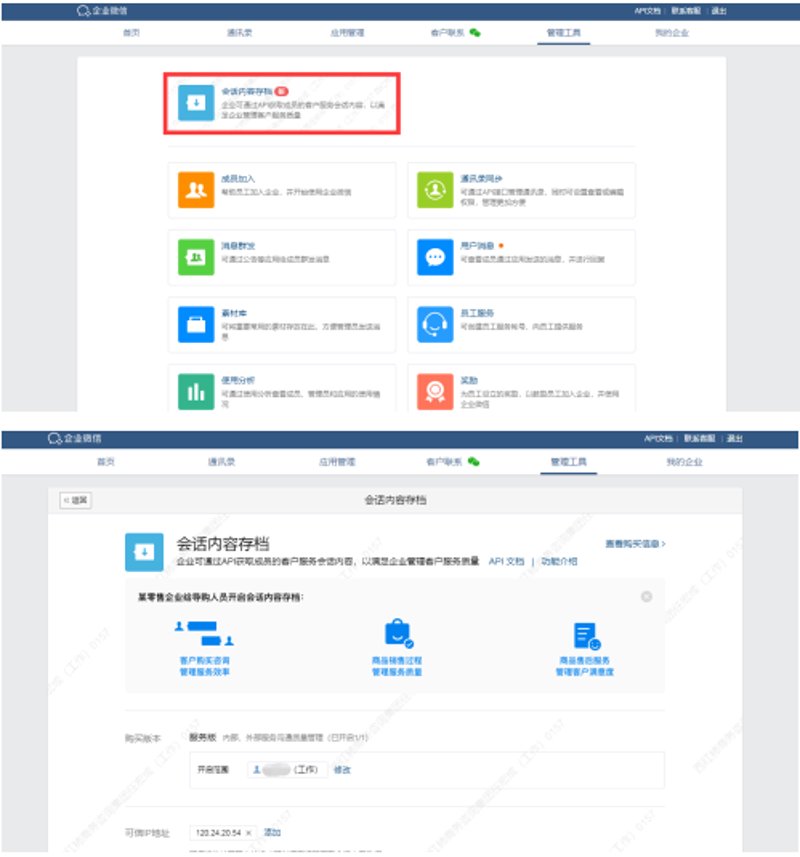This screenshot has width=800, height=857.
Task: Click 奖励 card title
Action: (469, 380)
